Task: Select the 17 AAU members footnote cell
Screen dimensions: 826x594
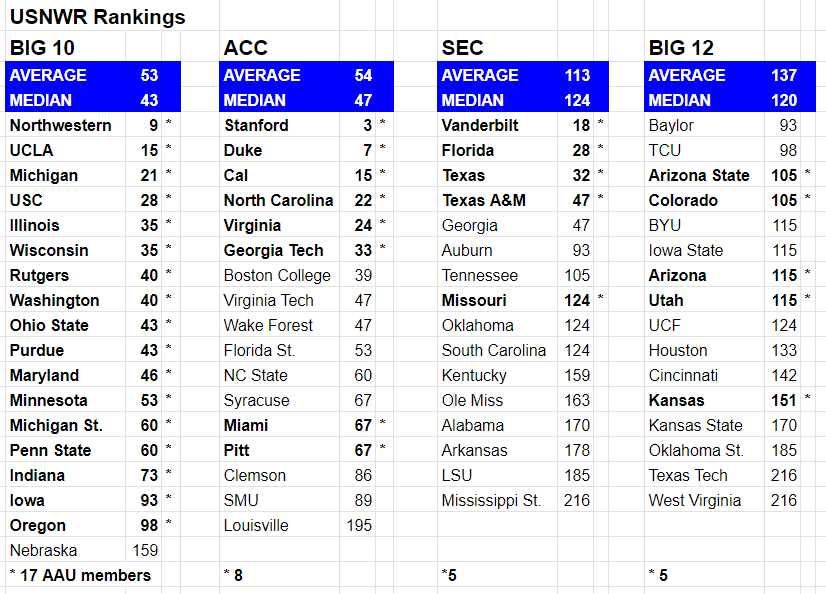Action: point(80,575)
